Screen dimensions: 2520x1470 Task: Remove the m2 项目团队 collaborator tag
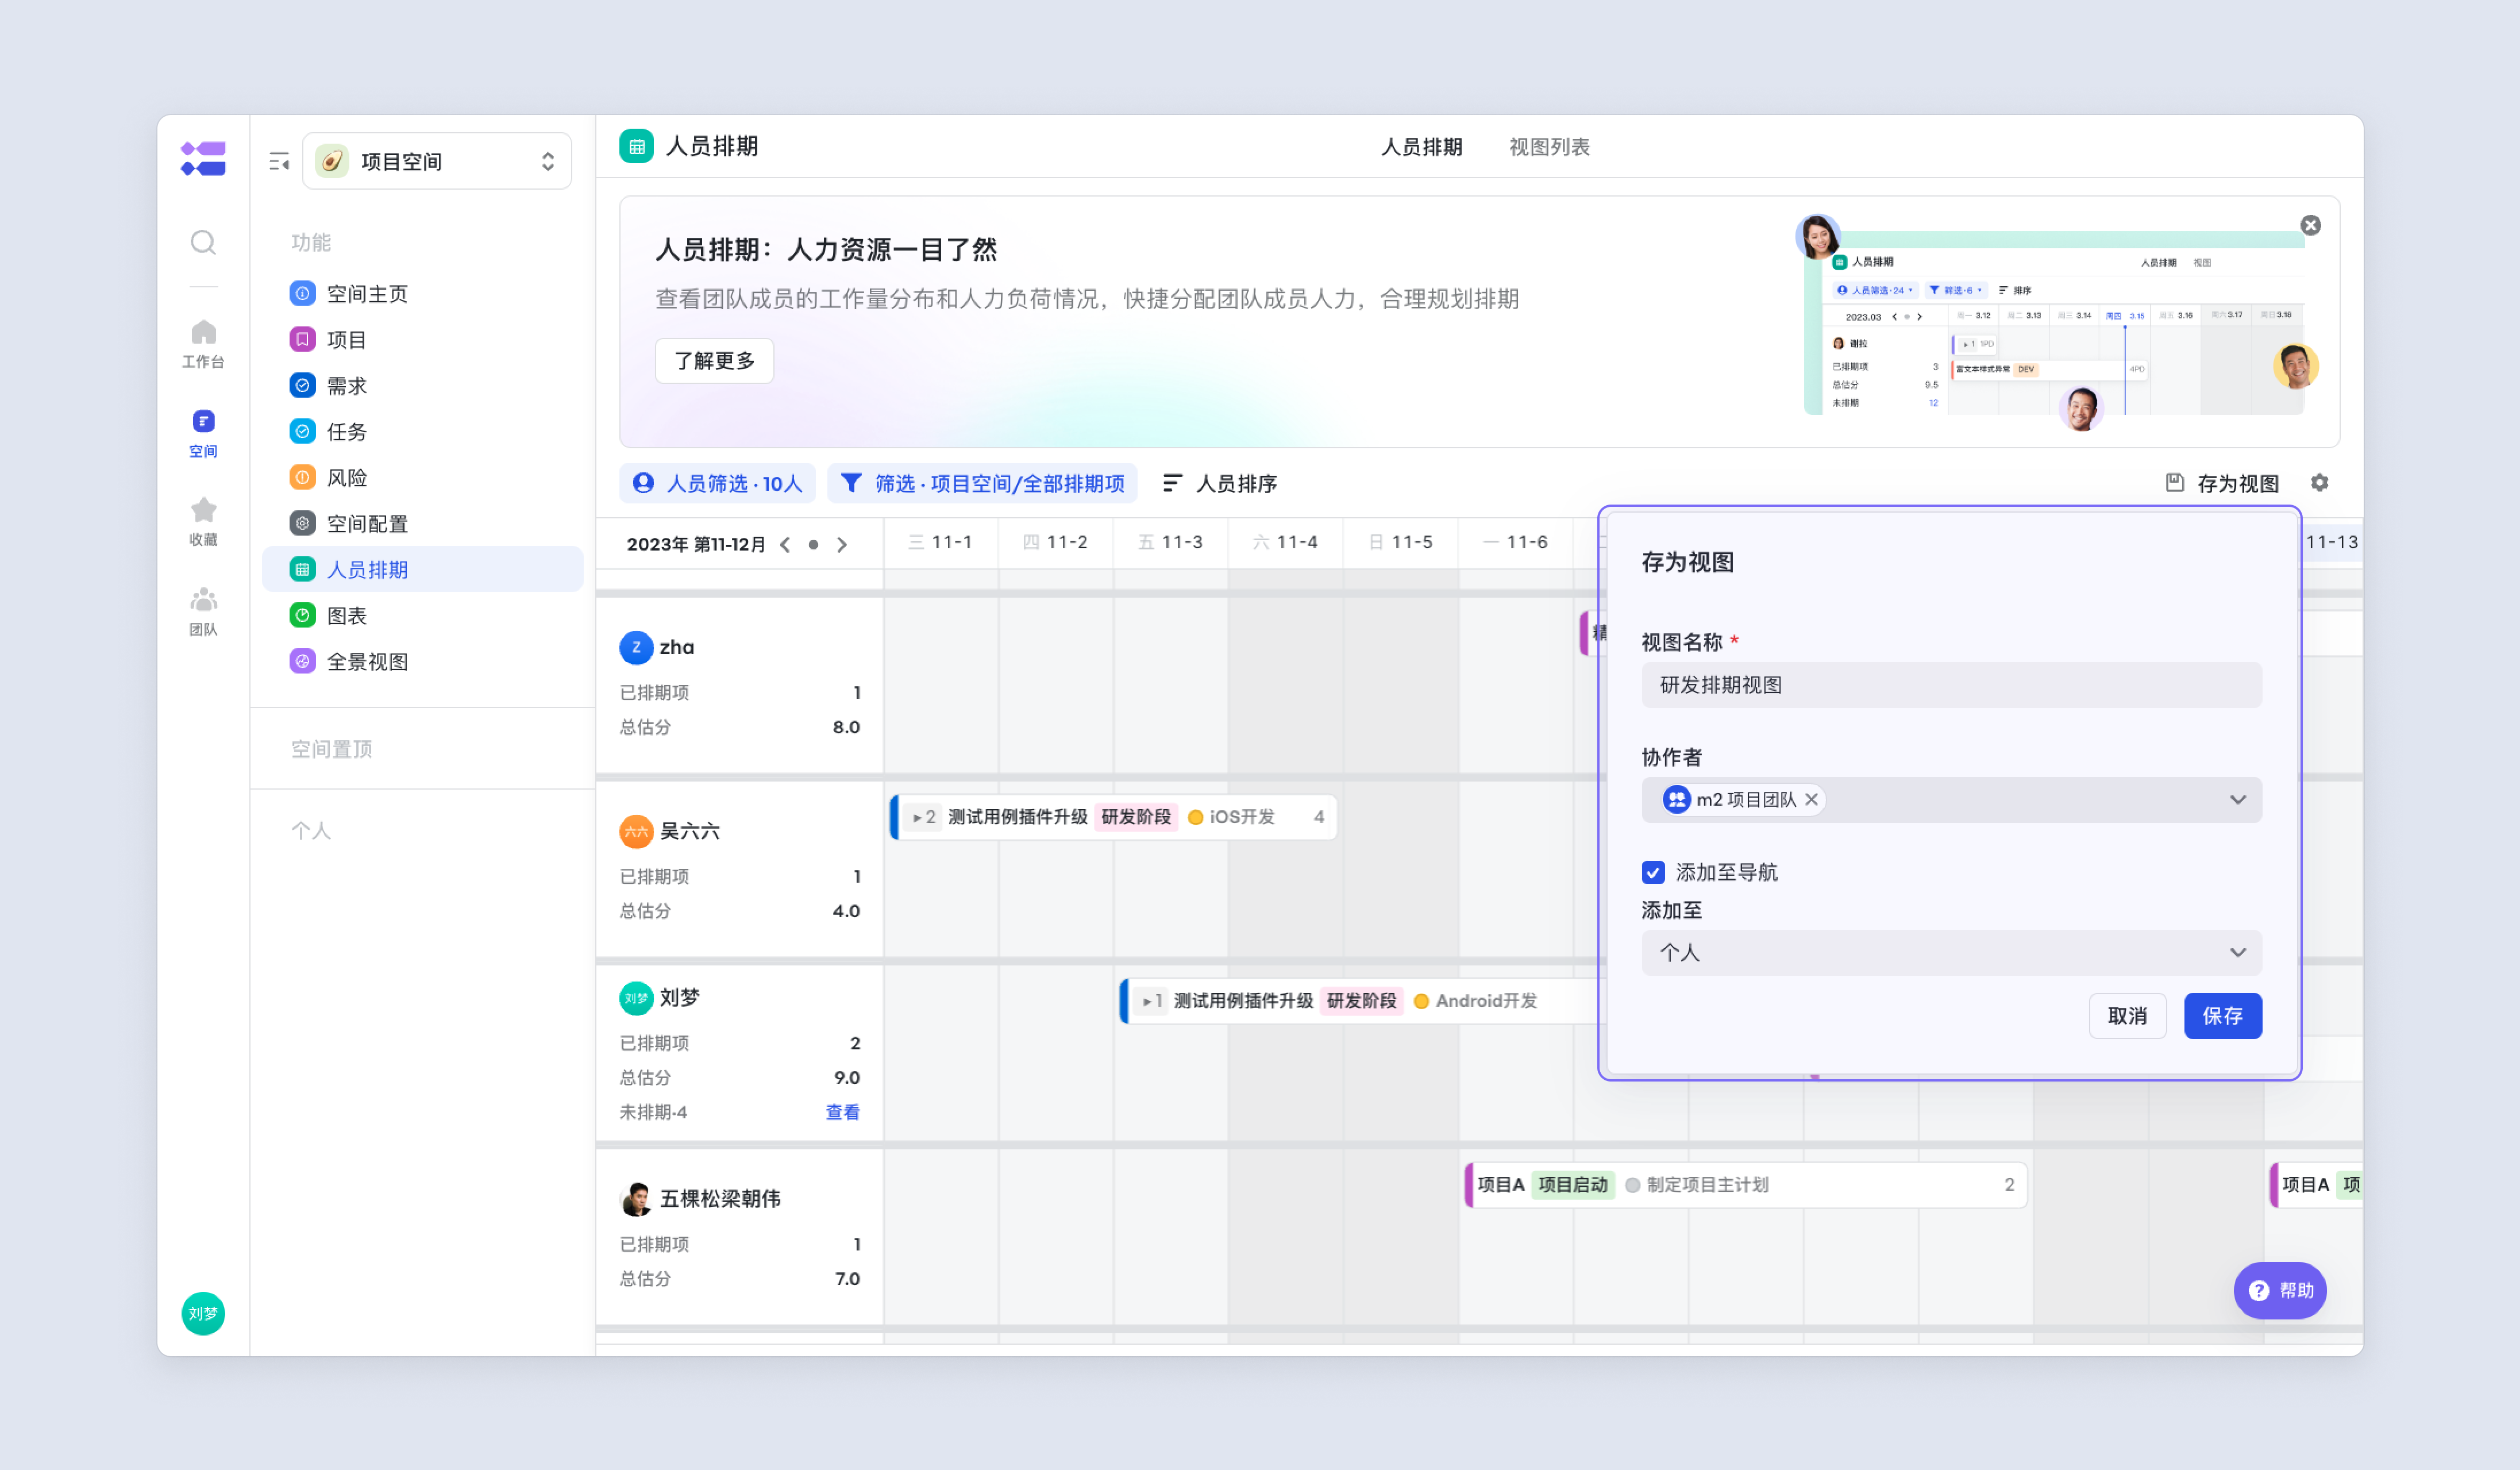point(1811,800)
